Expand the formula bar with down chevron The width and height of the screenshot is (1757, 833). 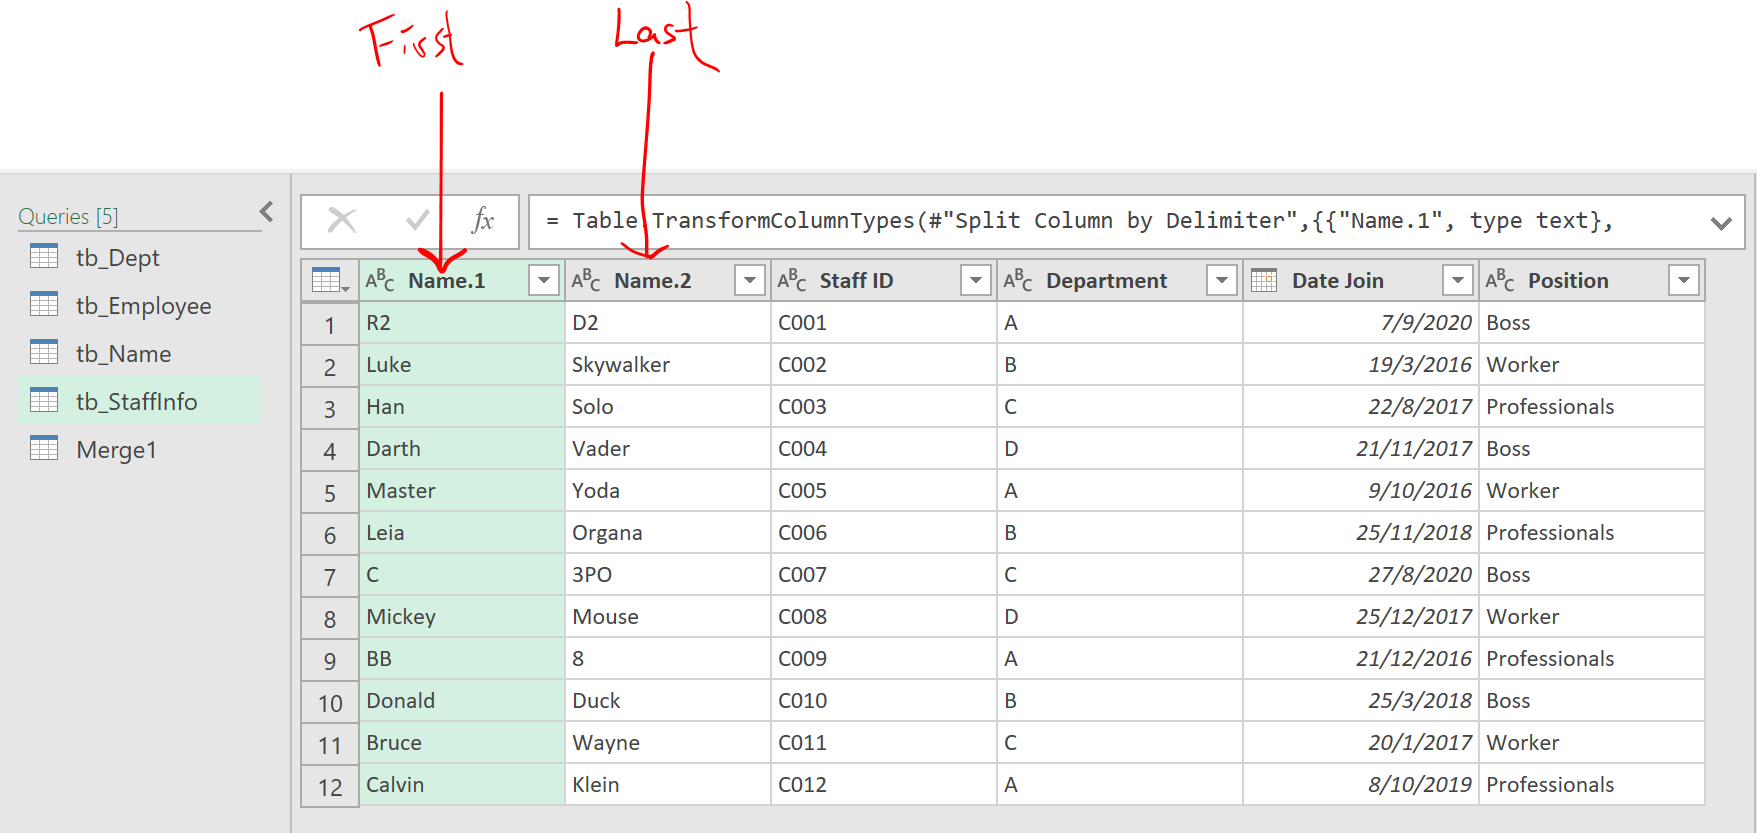[x=1720, y=223]
